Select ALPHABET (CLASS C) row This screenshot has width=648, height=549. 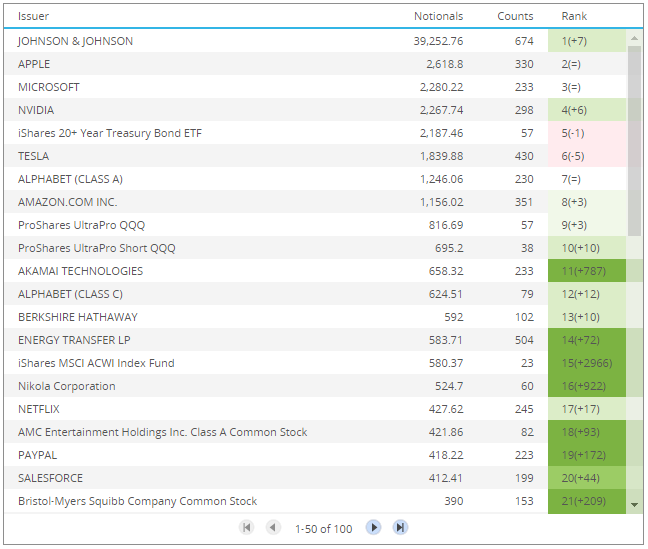tap(315, 294)
